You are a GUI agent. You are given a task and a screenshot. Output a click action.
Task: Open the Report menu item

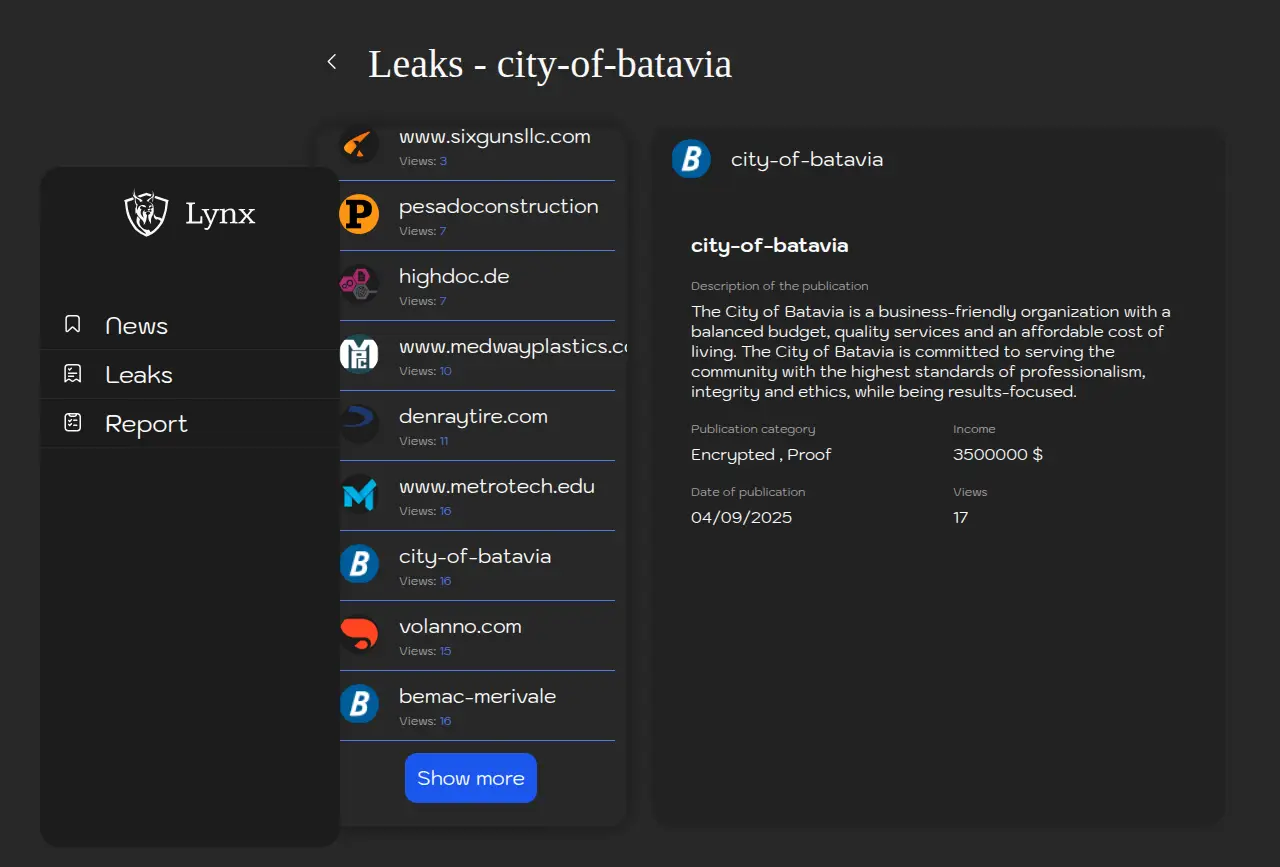146,424
